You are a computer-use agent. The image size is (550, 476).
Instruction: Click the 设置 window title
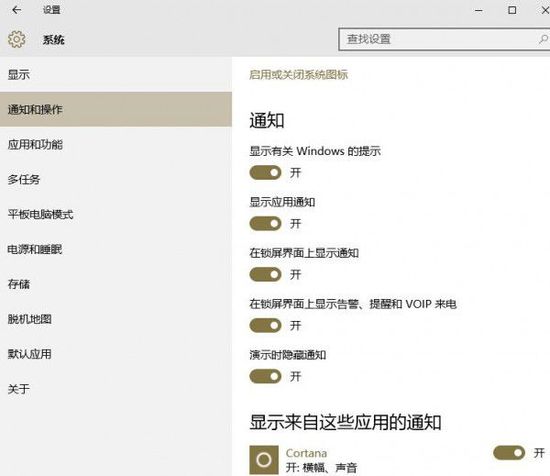tap(52, 10)
